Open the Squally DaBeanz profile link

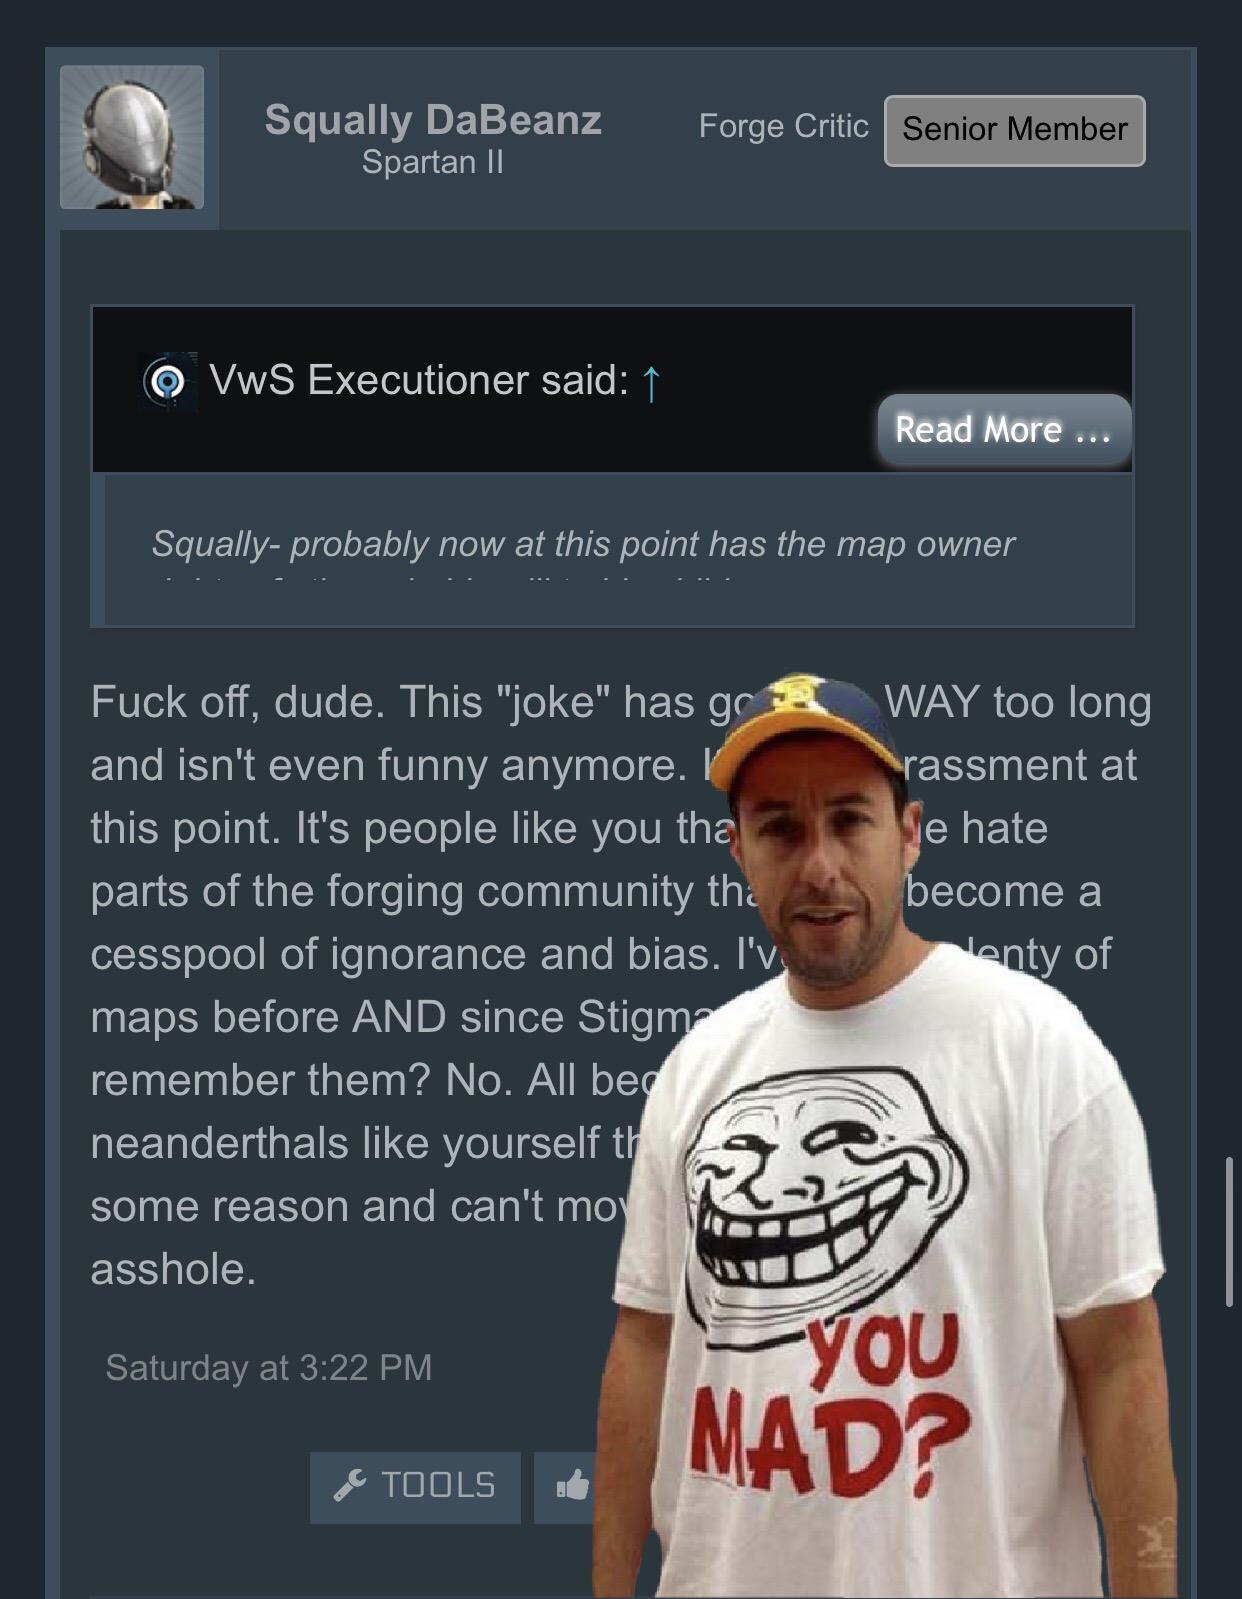coord(433,120)
